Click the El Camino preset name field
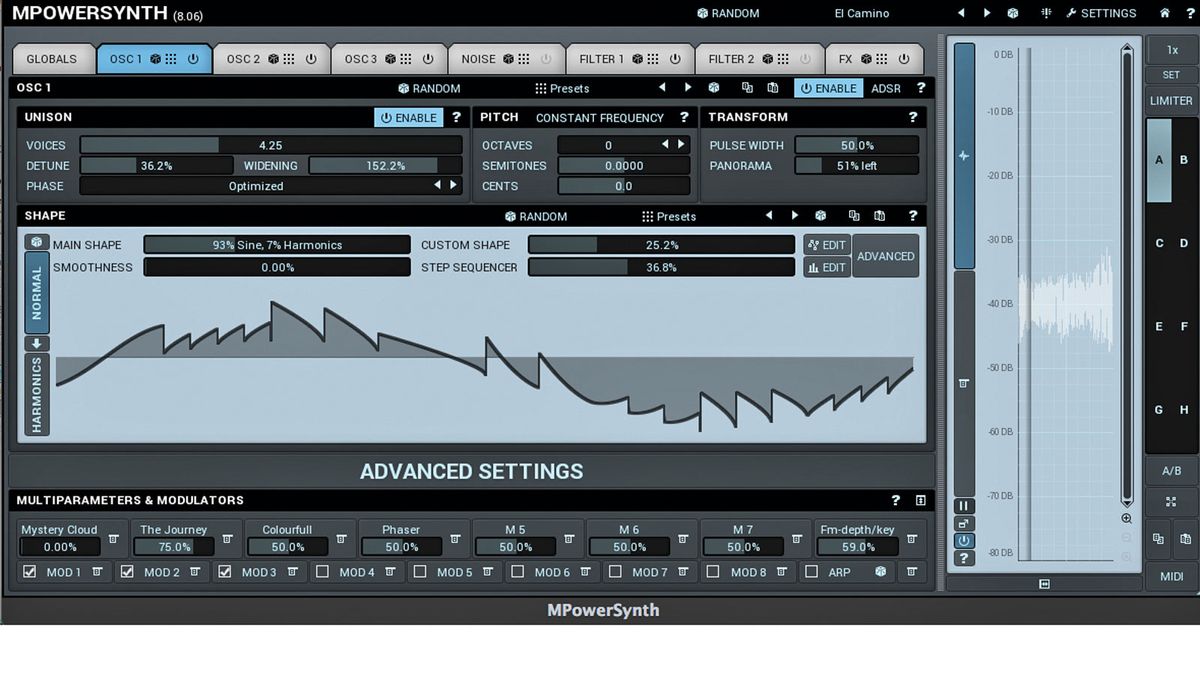1200x675 pixels. [x=860, y=13]
